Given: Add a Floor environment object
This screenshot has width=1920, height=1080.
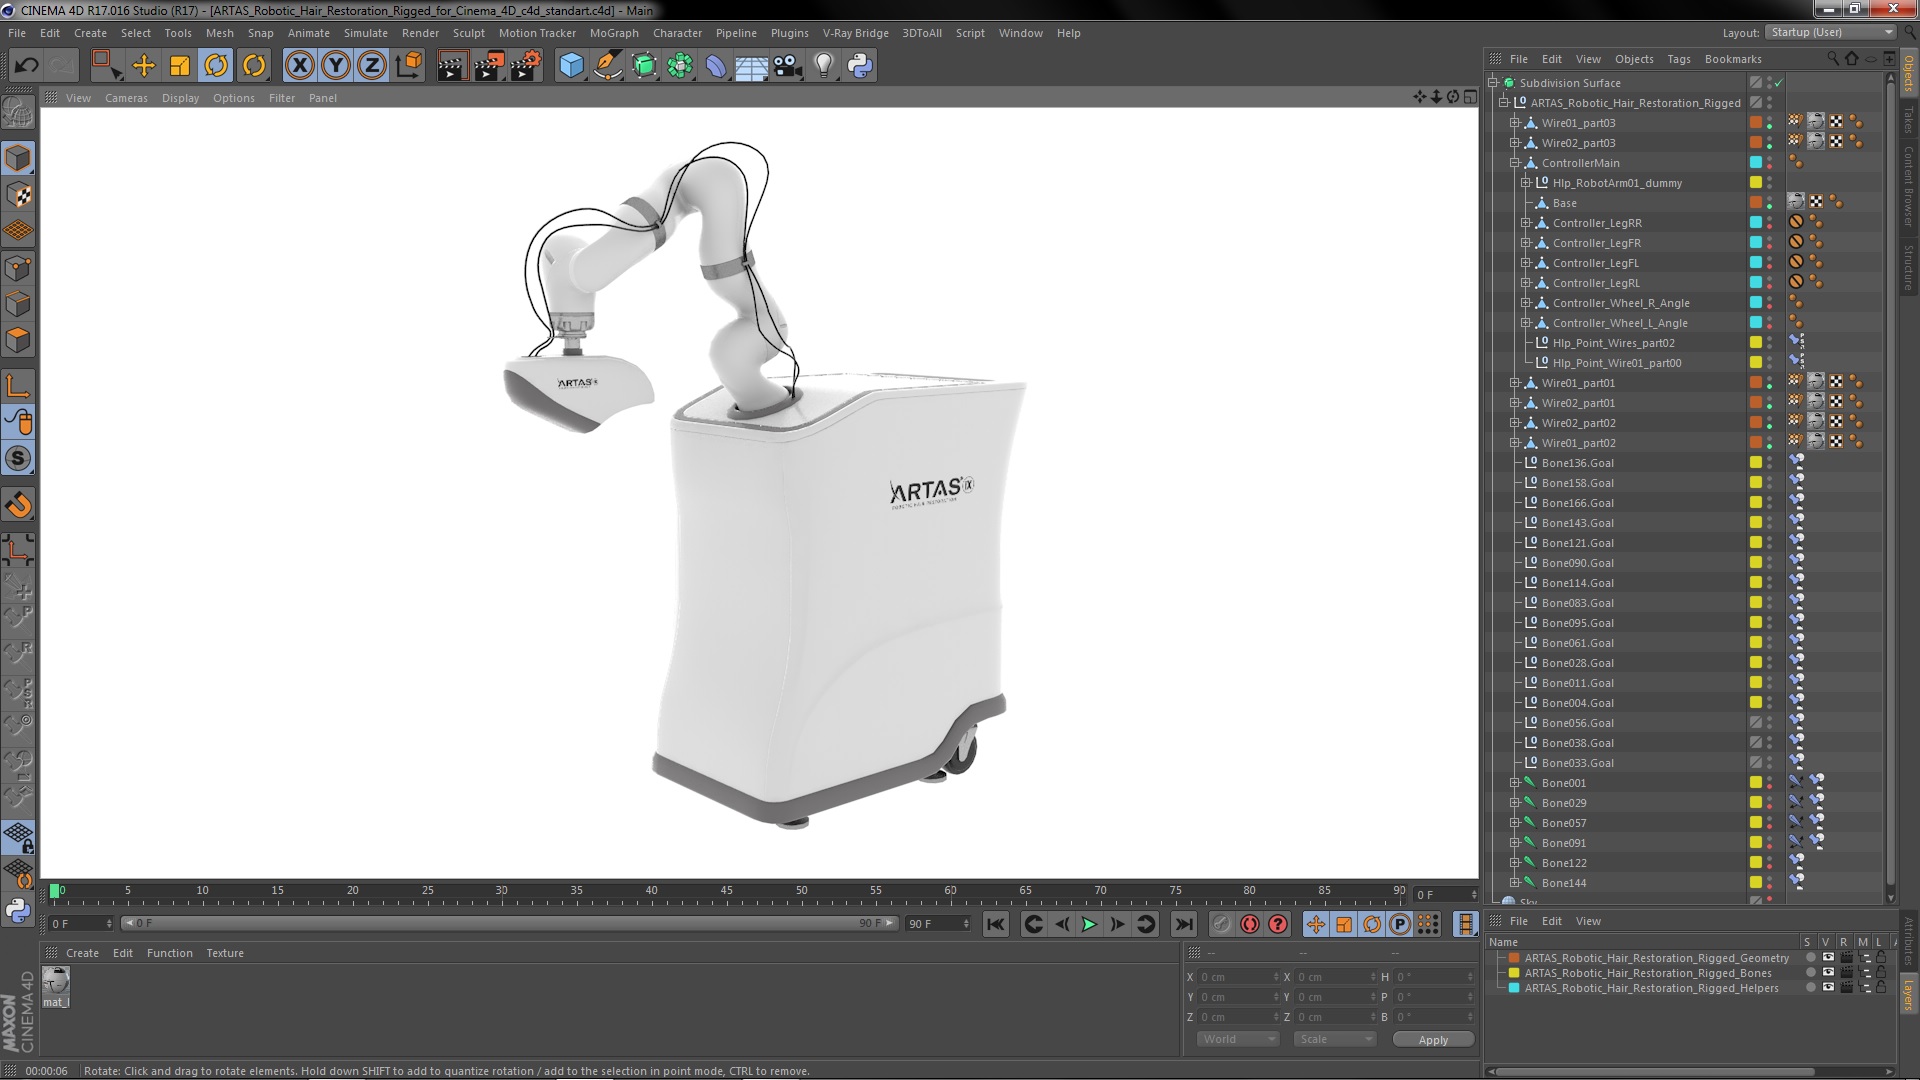Looking at the screenshot, I should click(751, 66).
